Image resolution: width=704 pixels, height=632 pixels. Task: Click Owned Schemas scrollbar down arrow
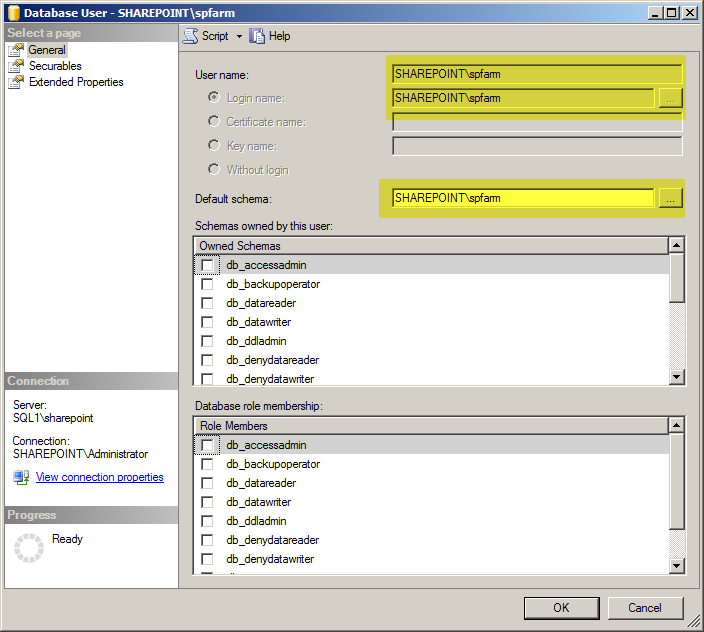(x=676, y=377)
